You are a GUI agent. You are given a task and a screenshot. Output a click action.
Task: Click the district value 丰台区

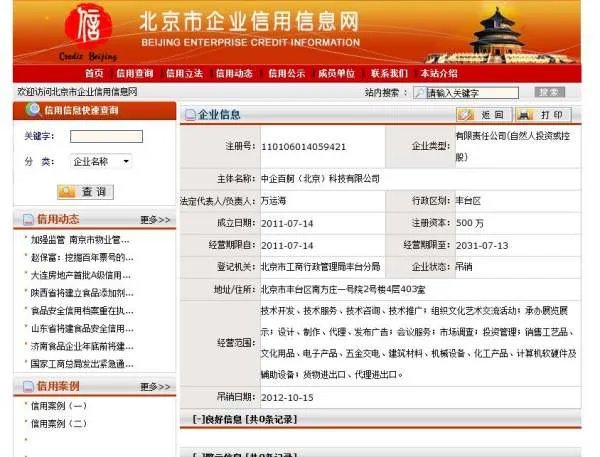(x=468, y=201)
